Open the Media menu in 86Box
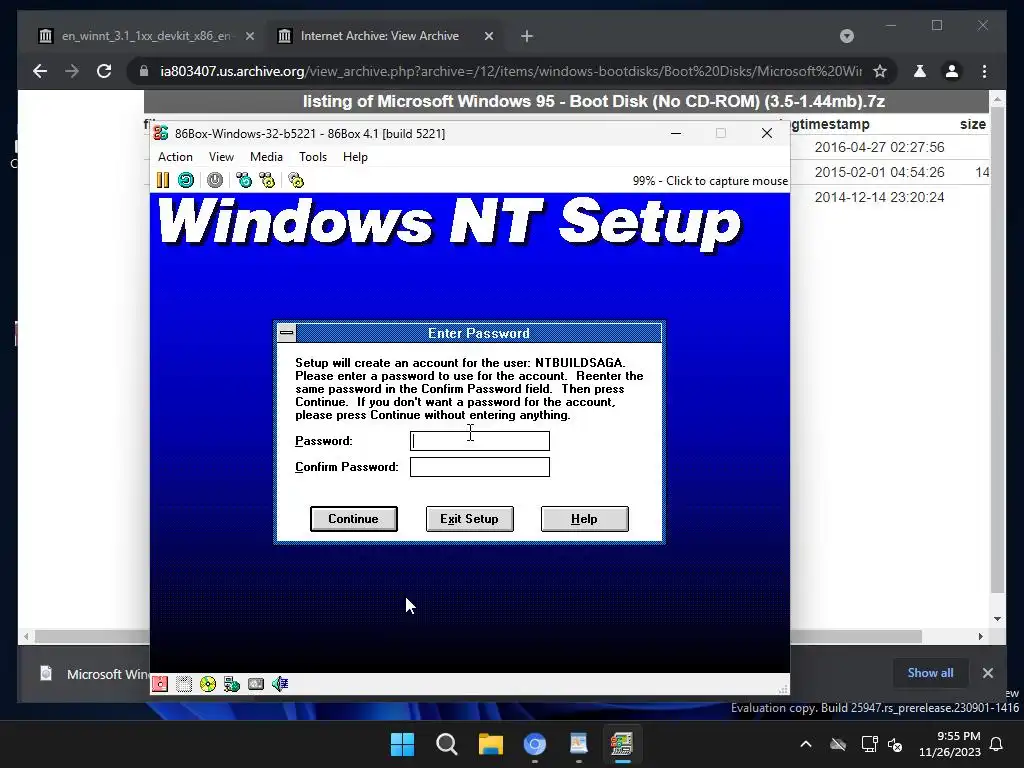1024x768 pixels. (266, 157)
